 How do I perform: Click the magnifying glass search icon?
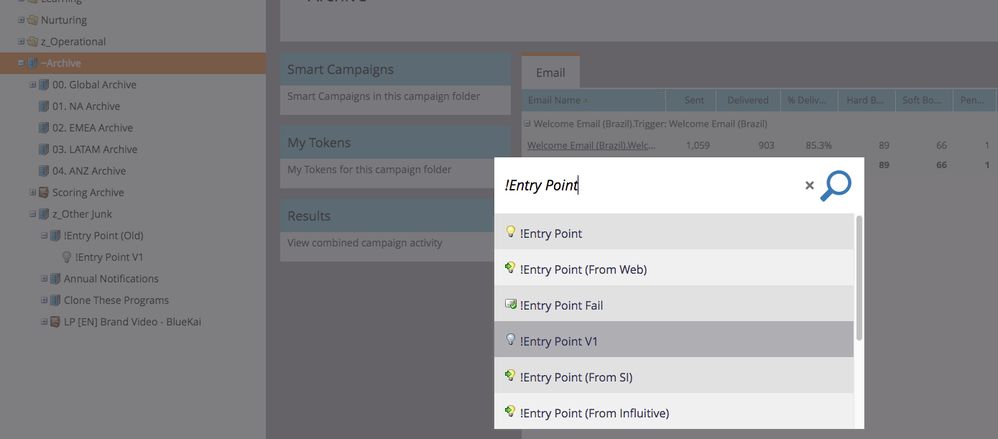tap(836, 186)
